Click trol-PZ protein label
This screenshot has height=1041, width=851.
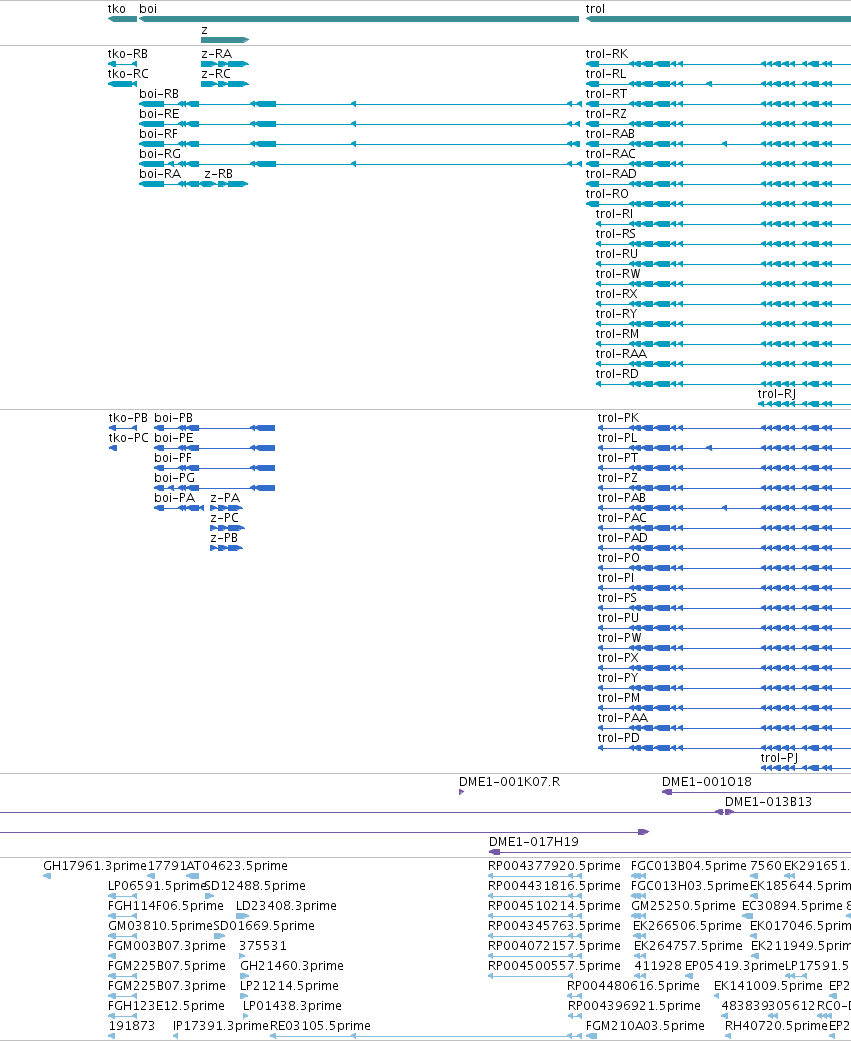(x=617, y=478)
